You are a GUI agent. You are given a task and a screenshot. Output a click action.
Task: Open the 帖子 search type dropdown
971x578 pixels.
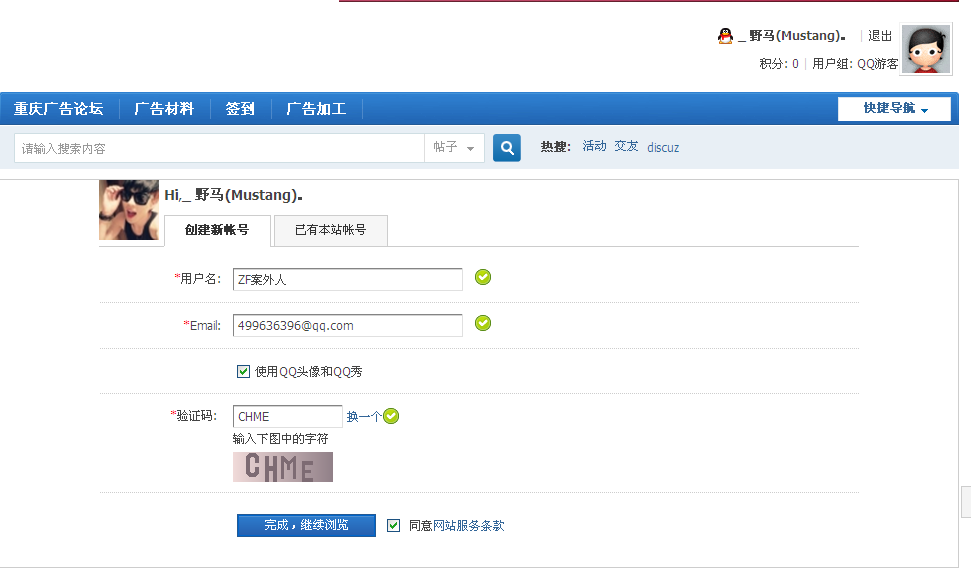(x=454, y=148)
